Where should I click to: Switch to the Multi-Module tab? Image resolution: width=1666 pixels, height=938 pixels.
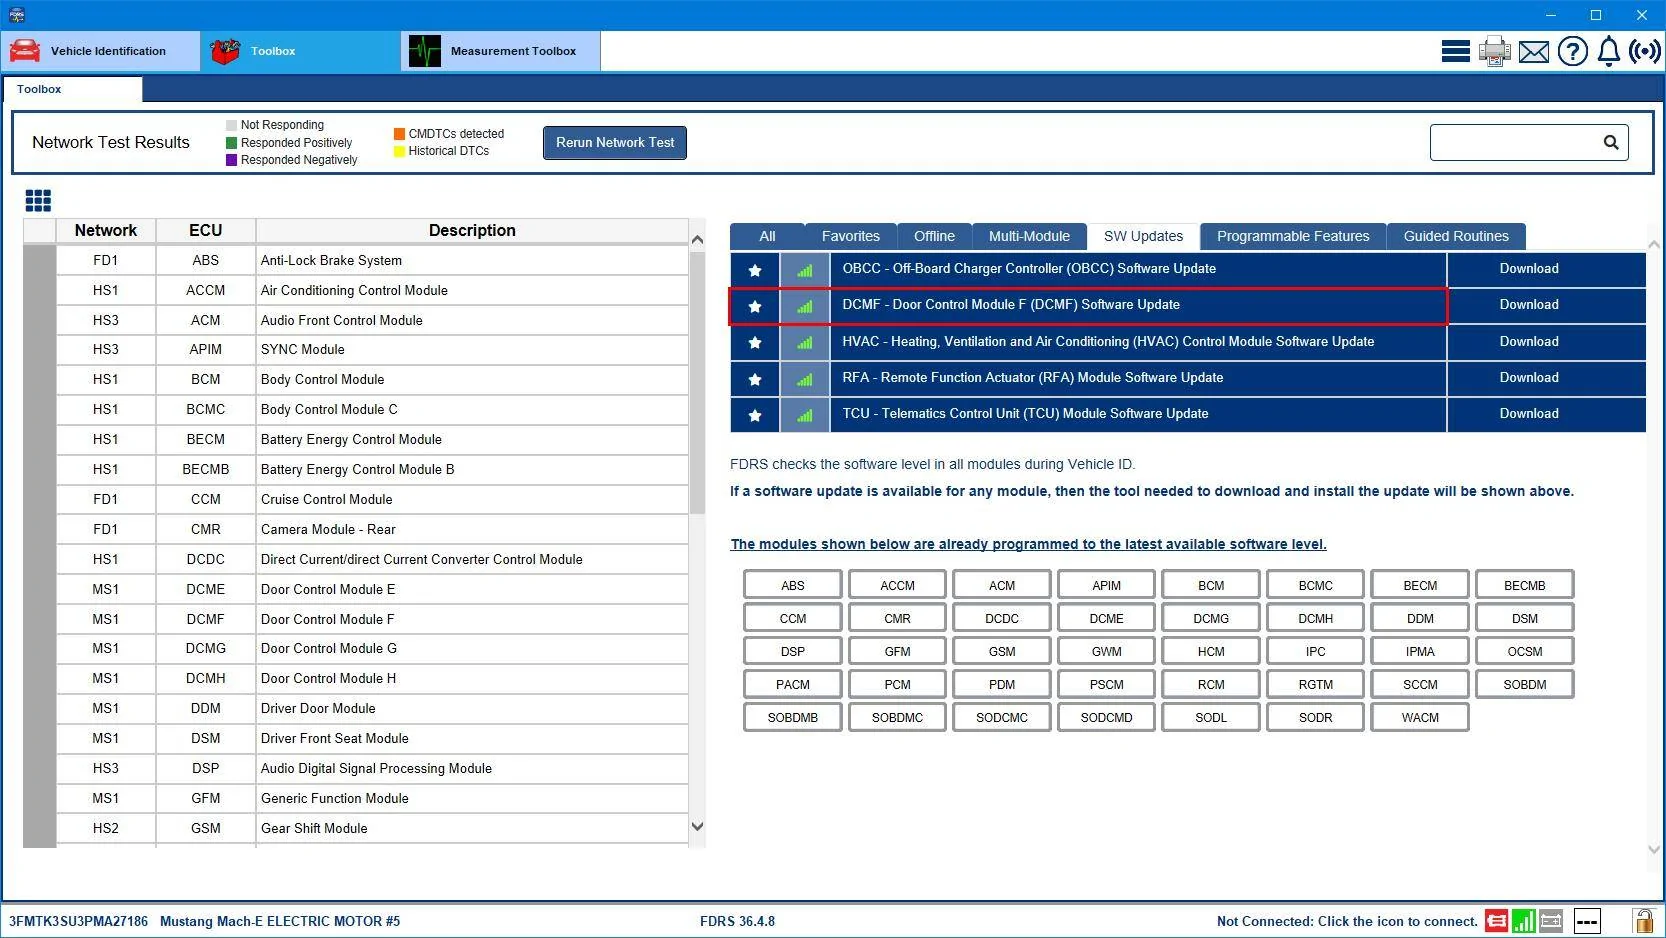click(x=1029, y=237)
